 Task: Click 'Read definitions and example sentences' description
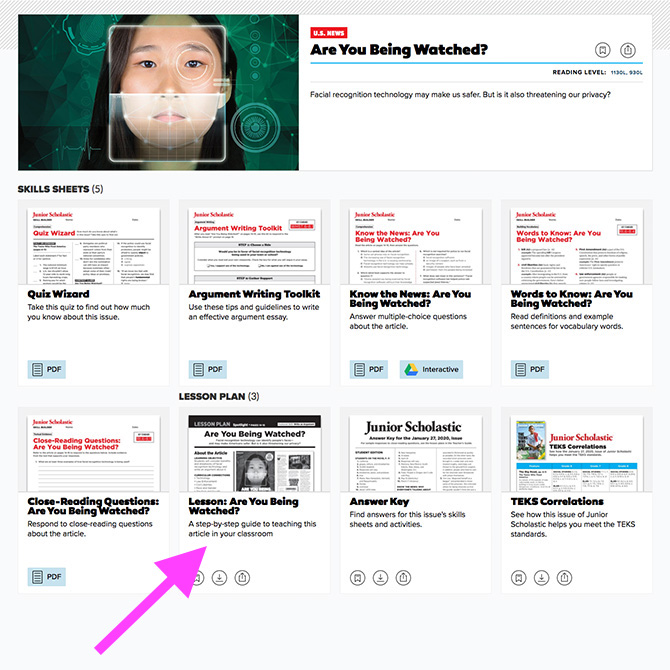[x=567, y=321]
